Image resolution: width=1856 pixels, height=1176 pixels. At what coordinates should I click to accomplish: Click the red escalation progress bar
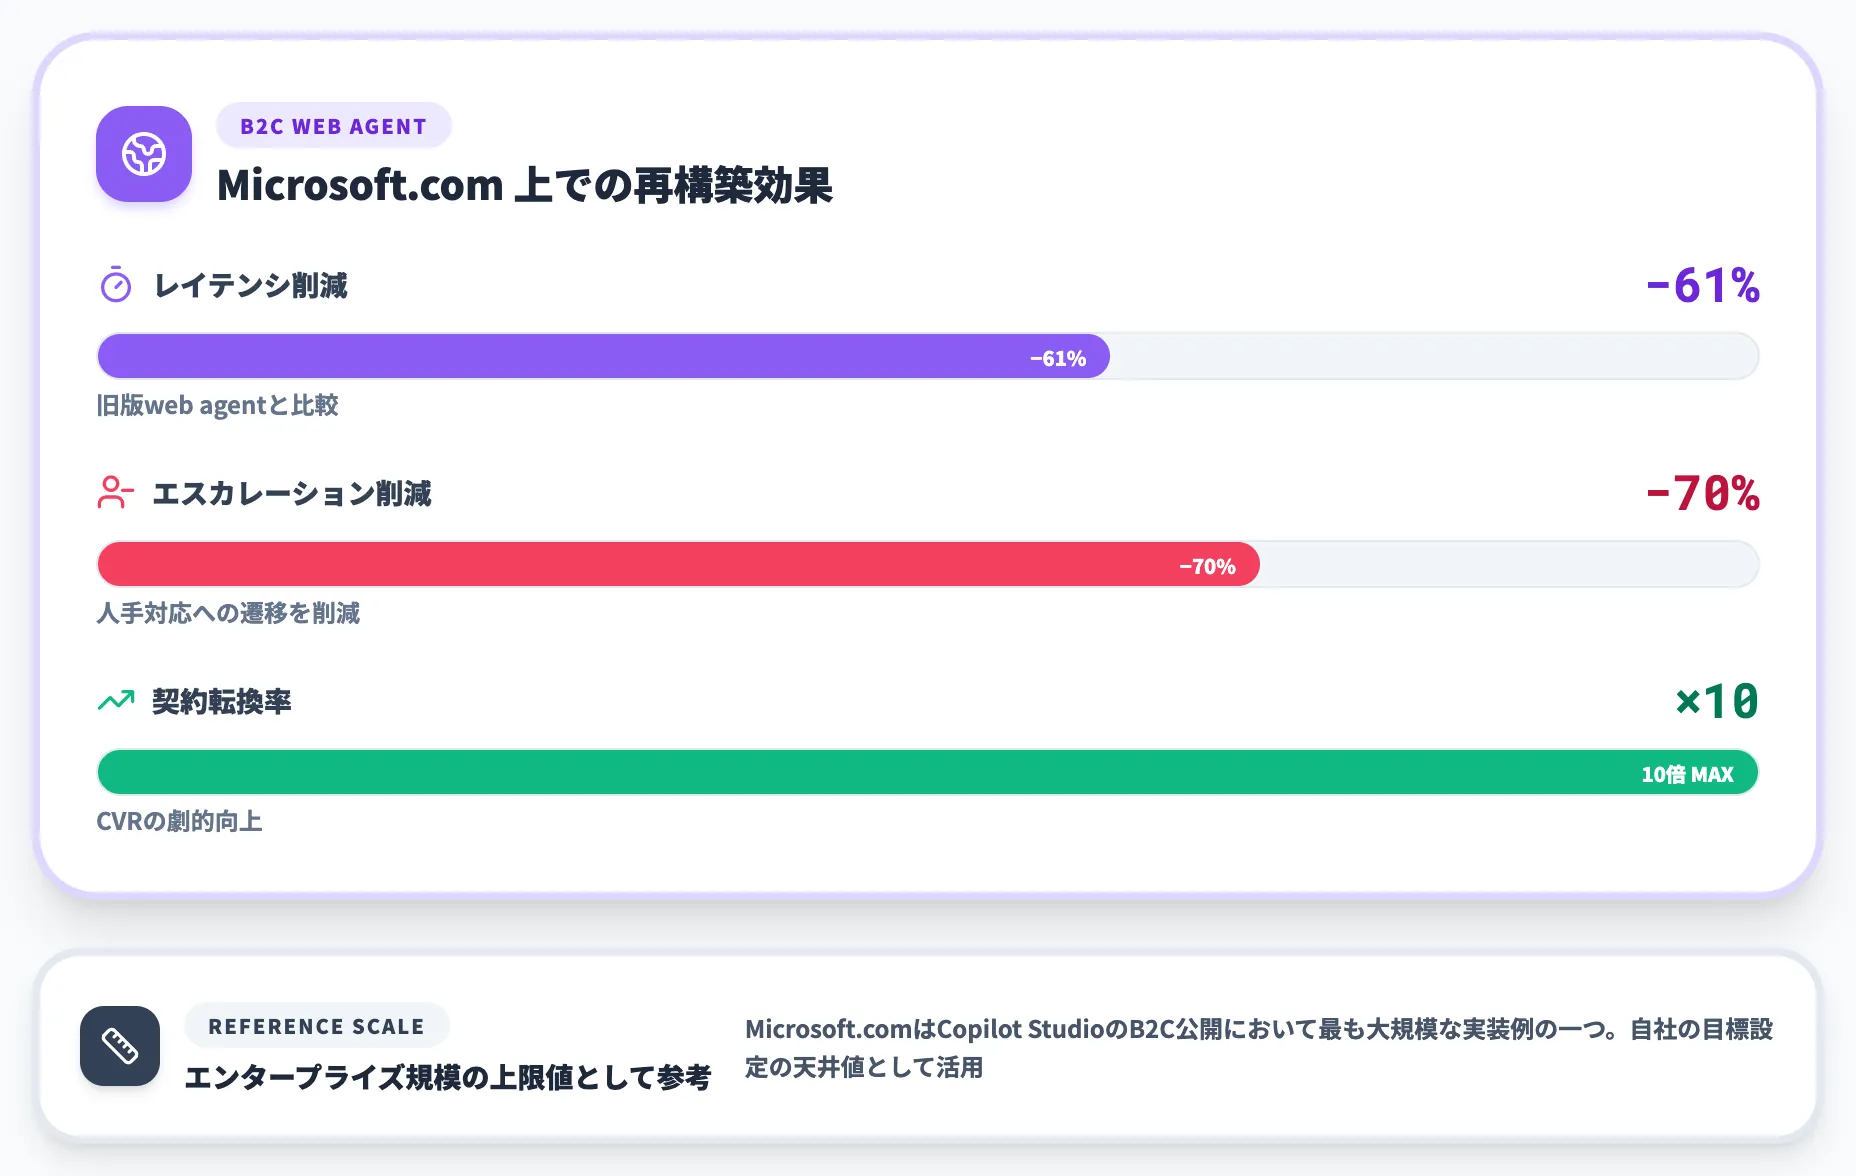pyautogui.click(x=679, y=564)
